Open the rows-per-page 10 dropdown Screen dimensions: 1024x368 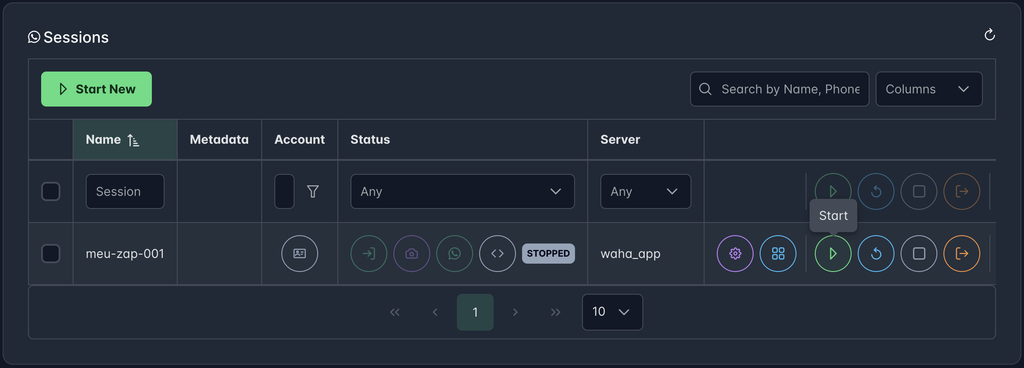[x=612, y=312]
